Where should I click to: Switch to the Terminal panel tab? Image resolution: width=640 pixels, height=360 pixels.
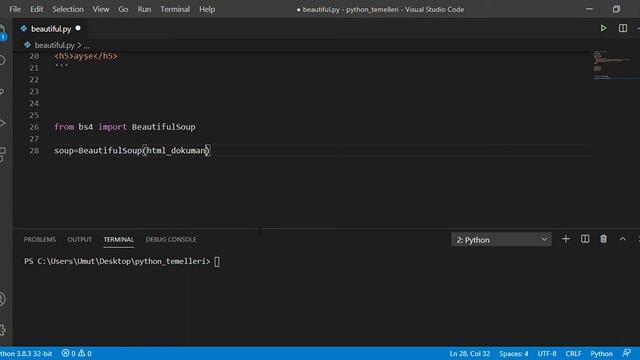118,240
